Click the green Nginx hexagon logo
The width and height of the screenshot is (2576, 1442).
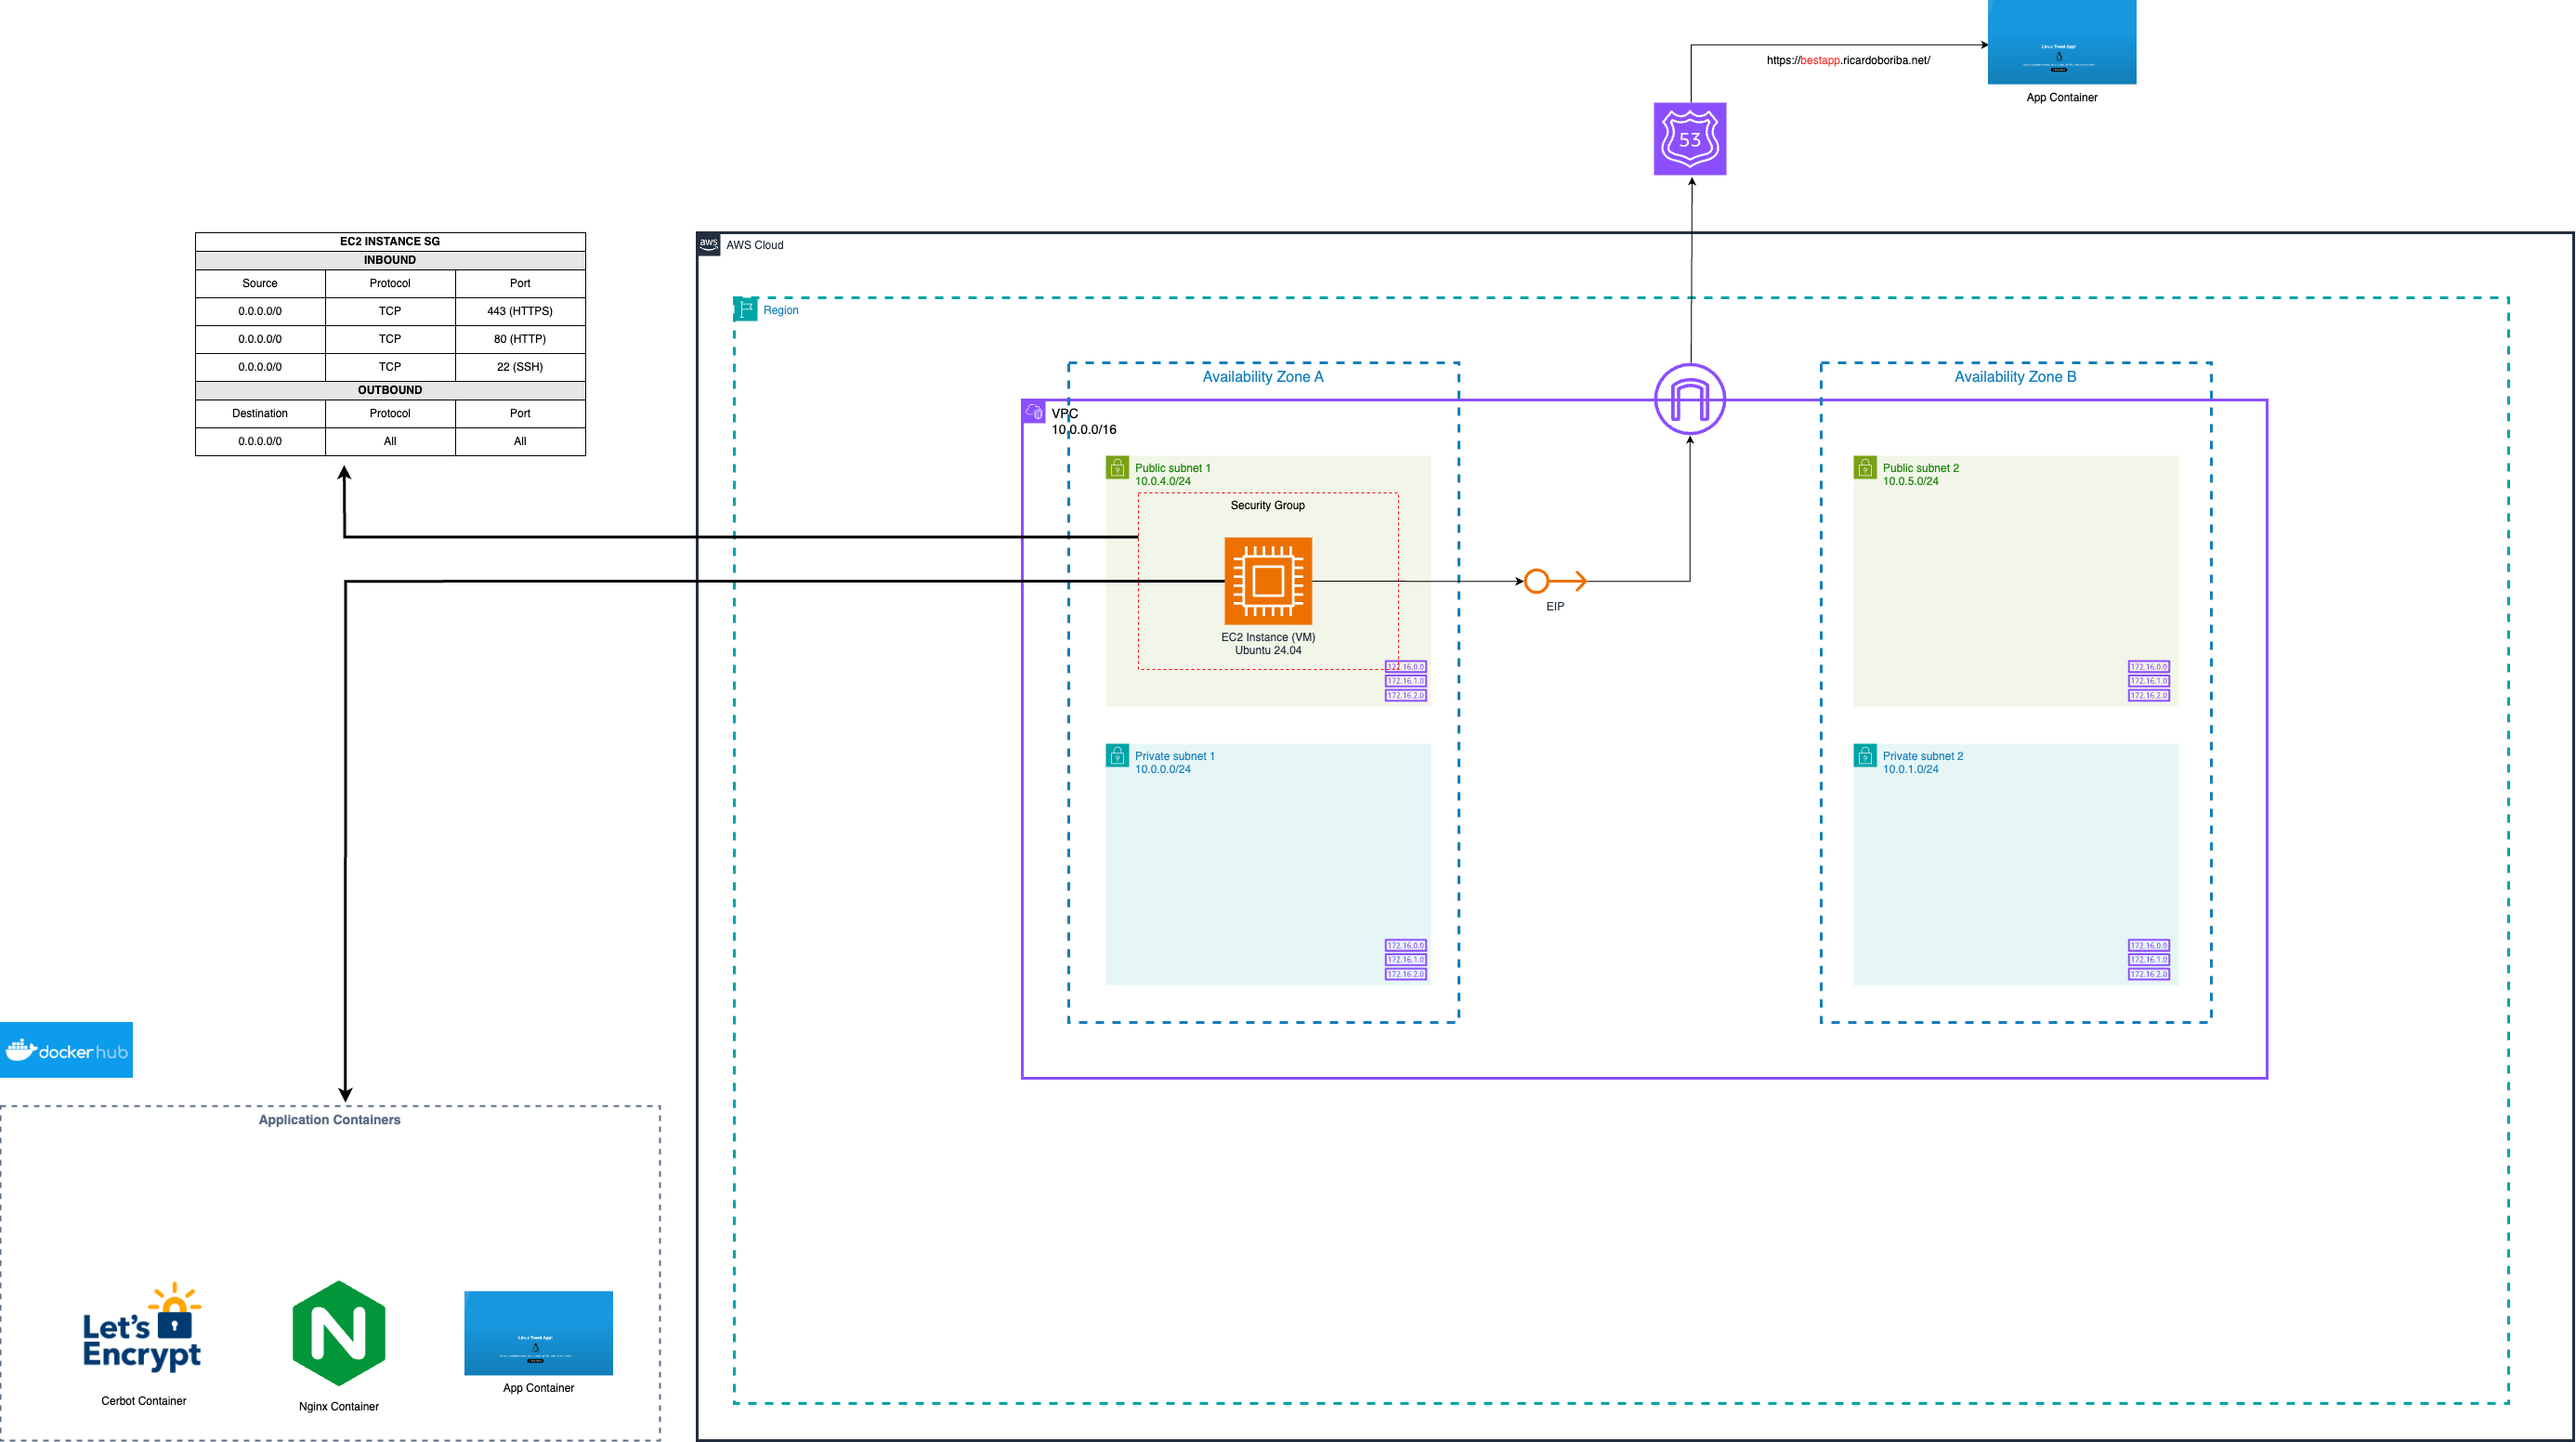(x=339, y=1333)
